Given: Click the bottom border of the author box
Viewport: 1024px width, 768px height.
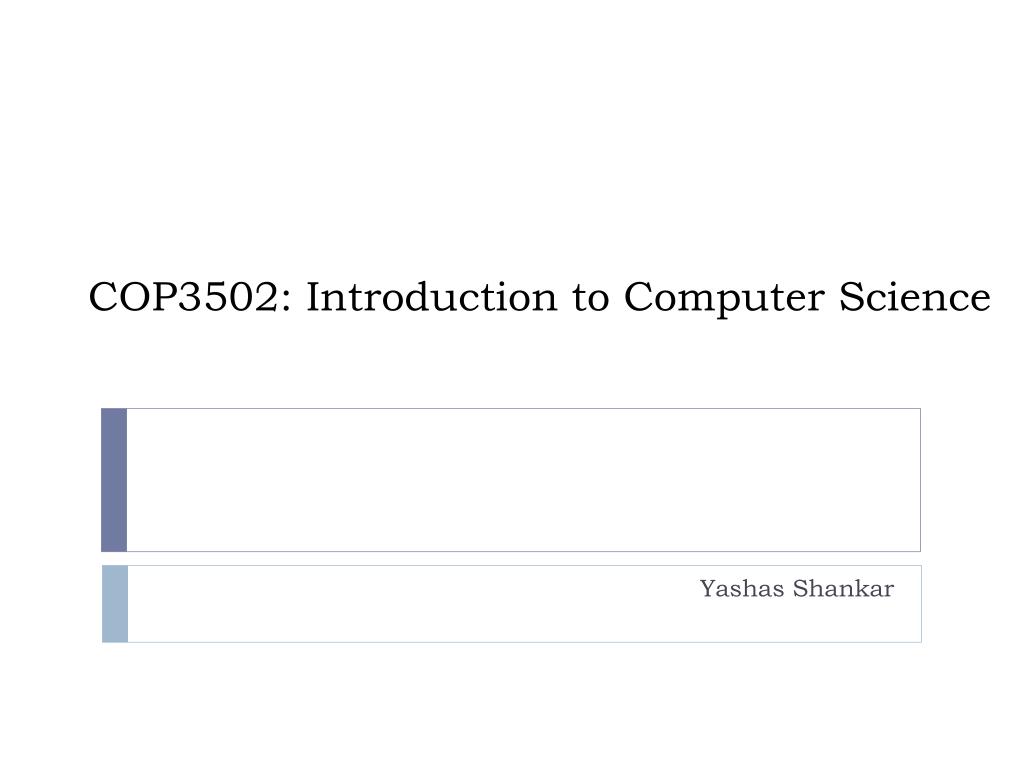Looking at the screenshot, I should (524, 642).
